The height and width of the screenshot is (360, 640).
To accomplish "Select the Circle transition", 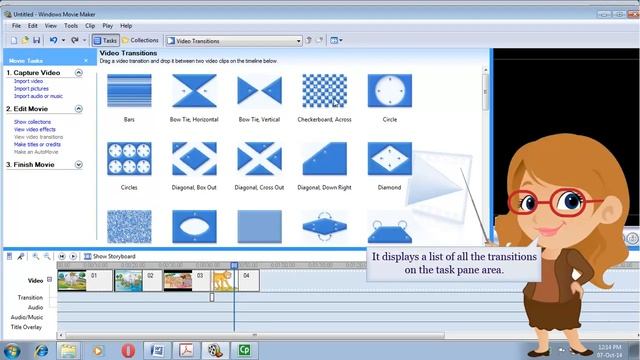I will click(x=390, y=91).
